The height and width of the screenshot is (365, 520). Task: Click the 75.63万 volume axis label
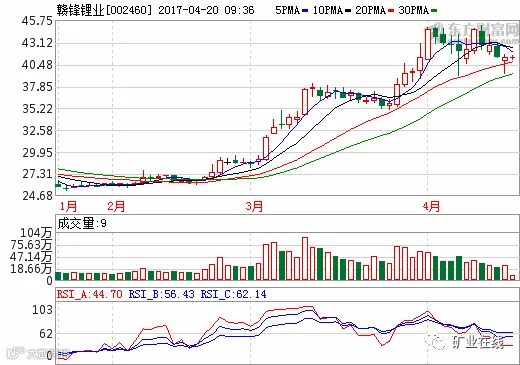31,245
